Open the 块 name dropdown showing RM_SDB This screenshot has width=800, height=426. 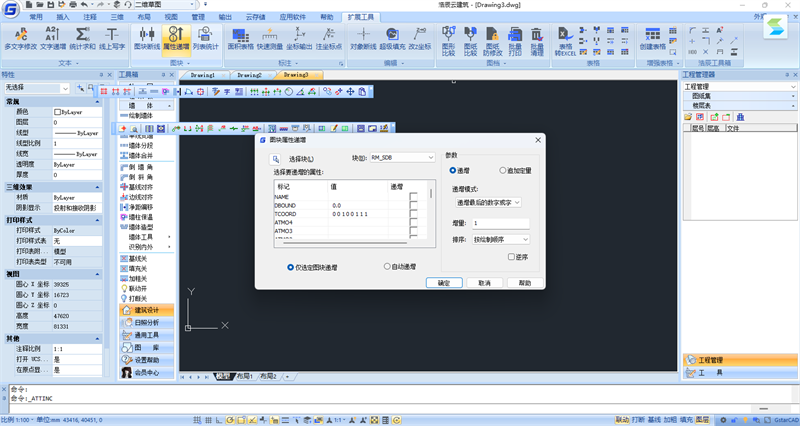click(402, 158)
